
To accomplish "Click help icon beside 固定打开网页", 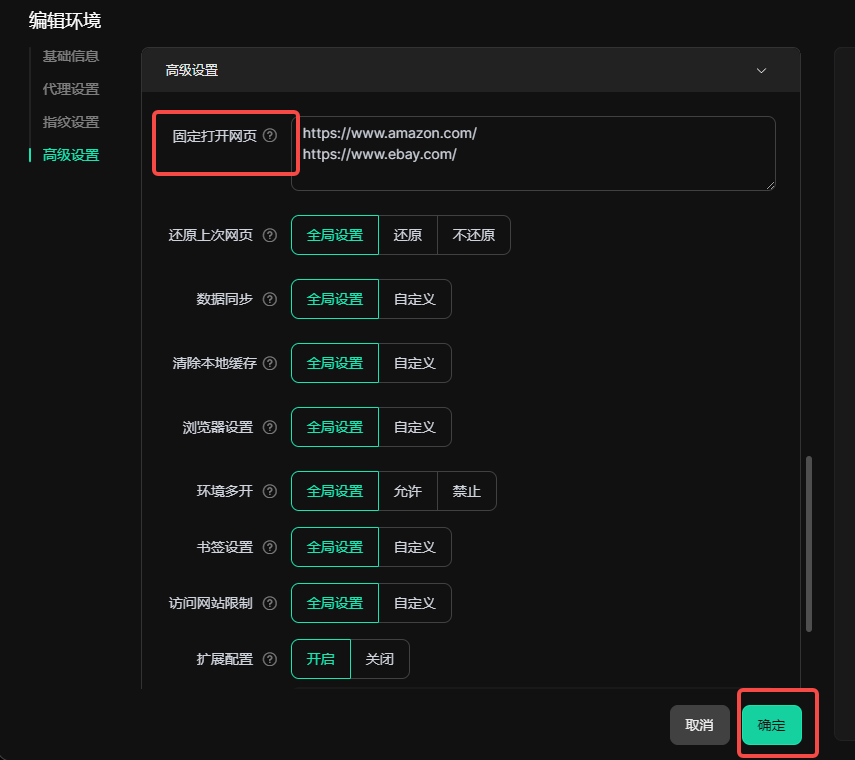I will click(269, 136).
